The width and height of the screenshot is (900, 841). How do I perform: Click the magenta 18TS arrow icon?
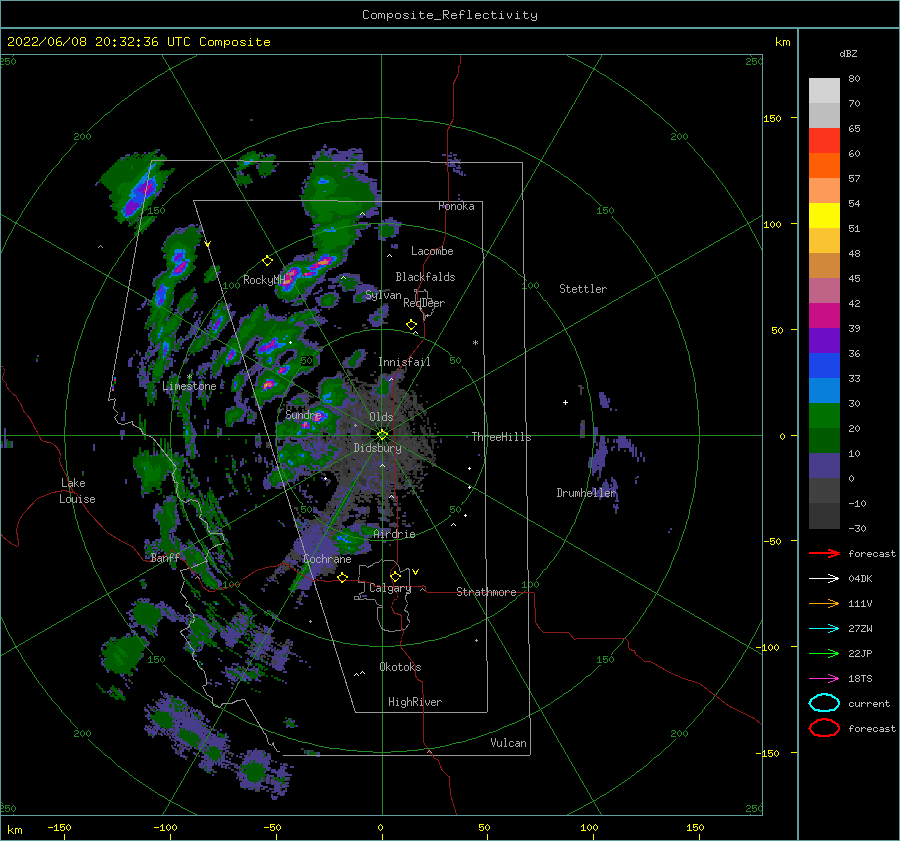[824, 679]
